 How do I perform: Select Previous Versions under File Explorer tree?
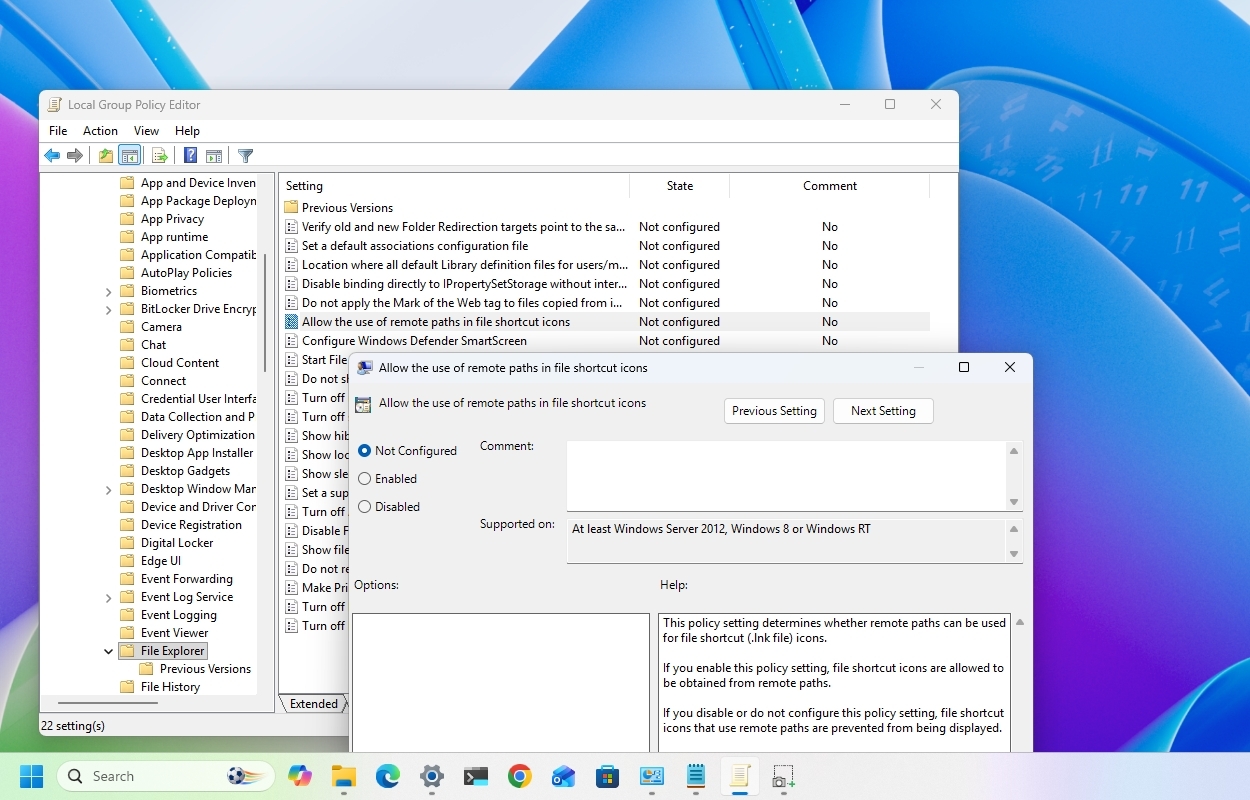coord(205,669)
